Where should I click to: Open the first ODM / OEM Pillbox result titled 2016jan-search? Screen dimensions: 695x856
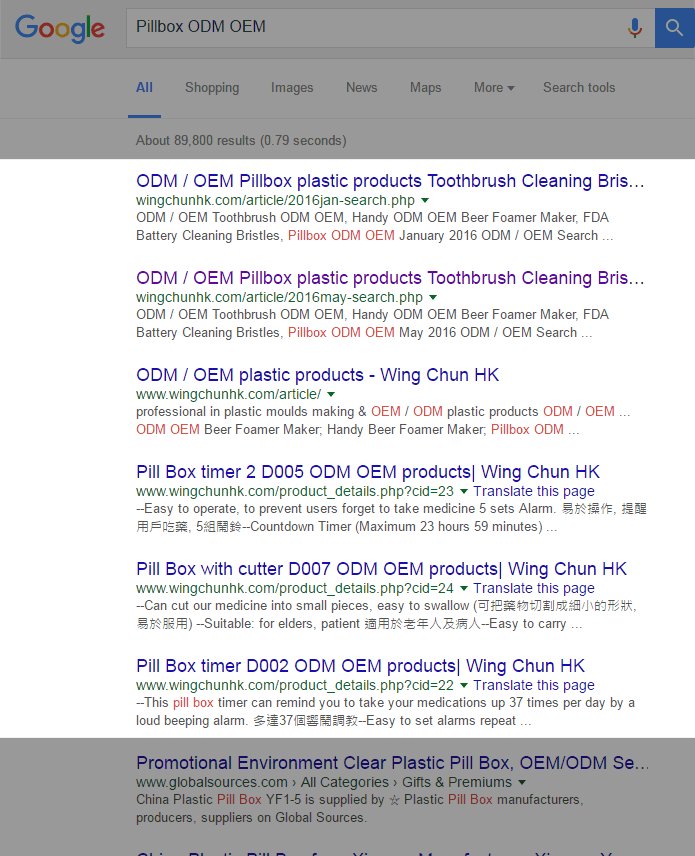point(390,181)
